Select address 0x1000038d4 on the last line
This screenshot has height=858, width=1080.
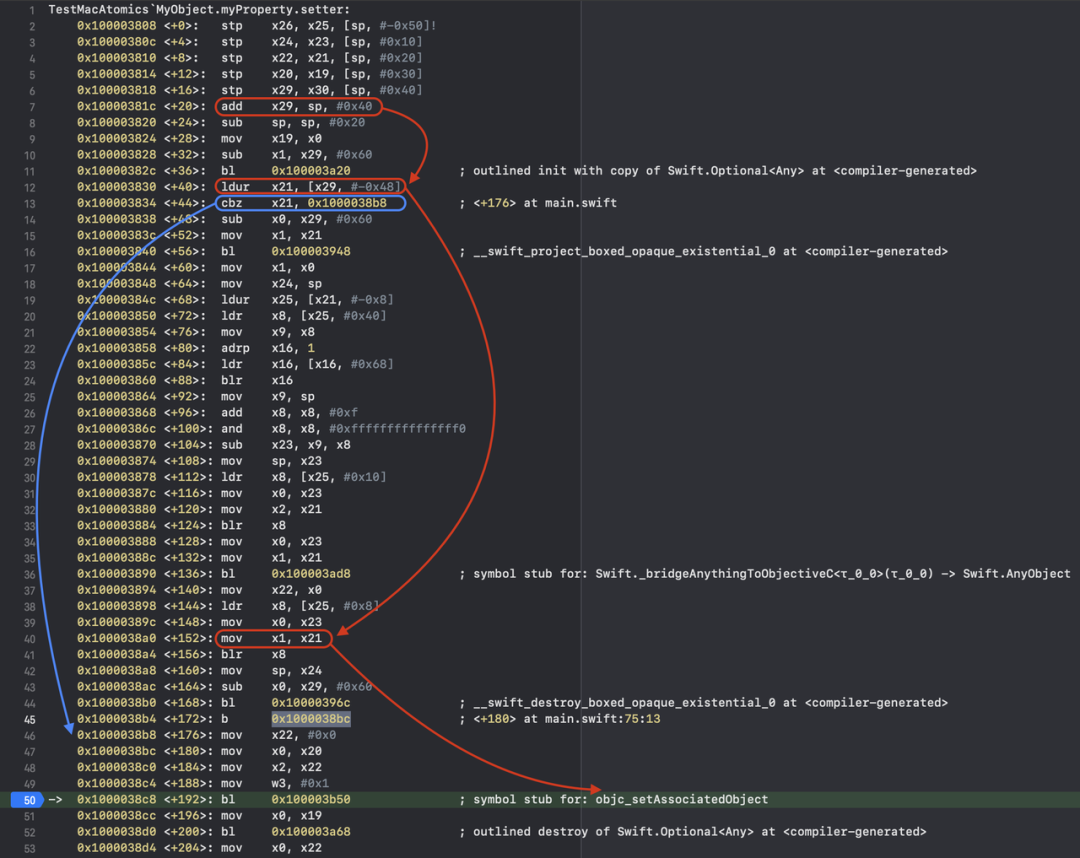[116, 848]
